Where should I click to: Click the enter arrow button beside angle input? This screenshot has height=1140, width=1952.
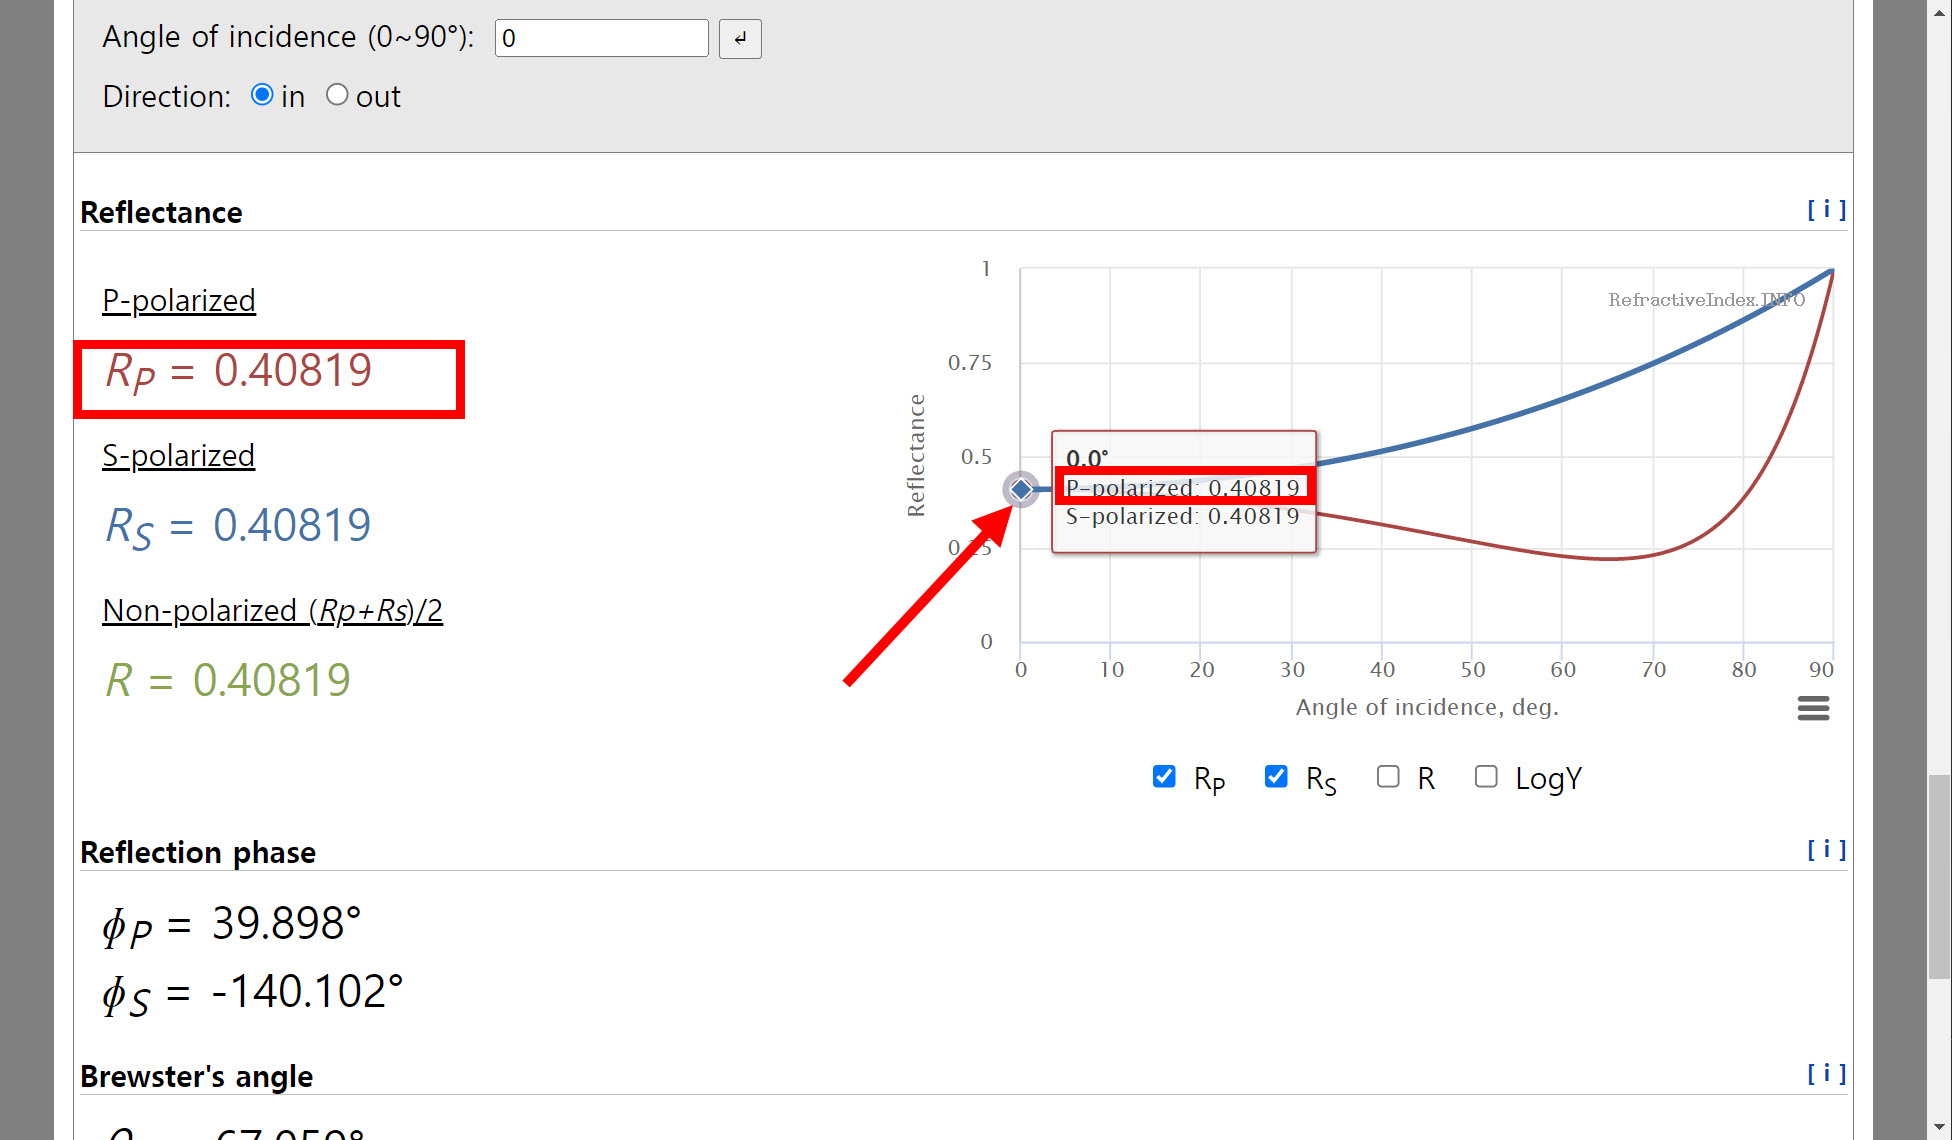point(740,39)
